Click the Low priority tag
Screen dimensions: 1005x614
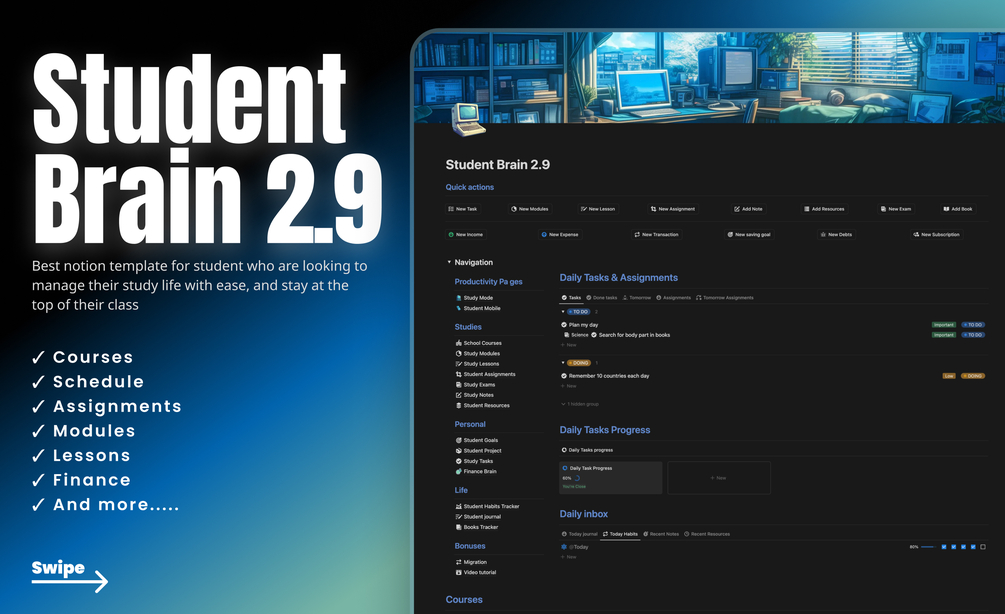click(949, 376)
